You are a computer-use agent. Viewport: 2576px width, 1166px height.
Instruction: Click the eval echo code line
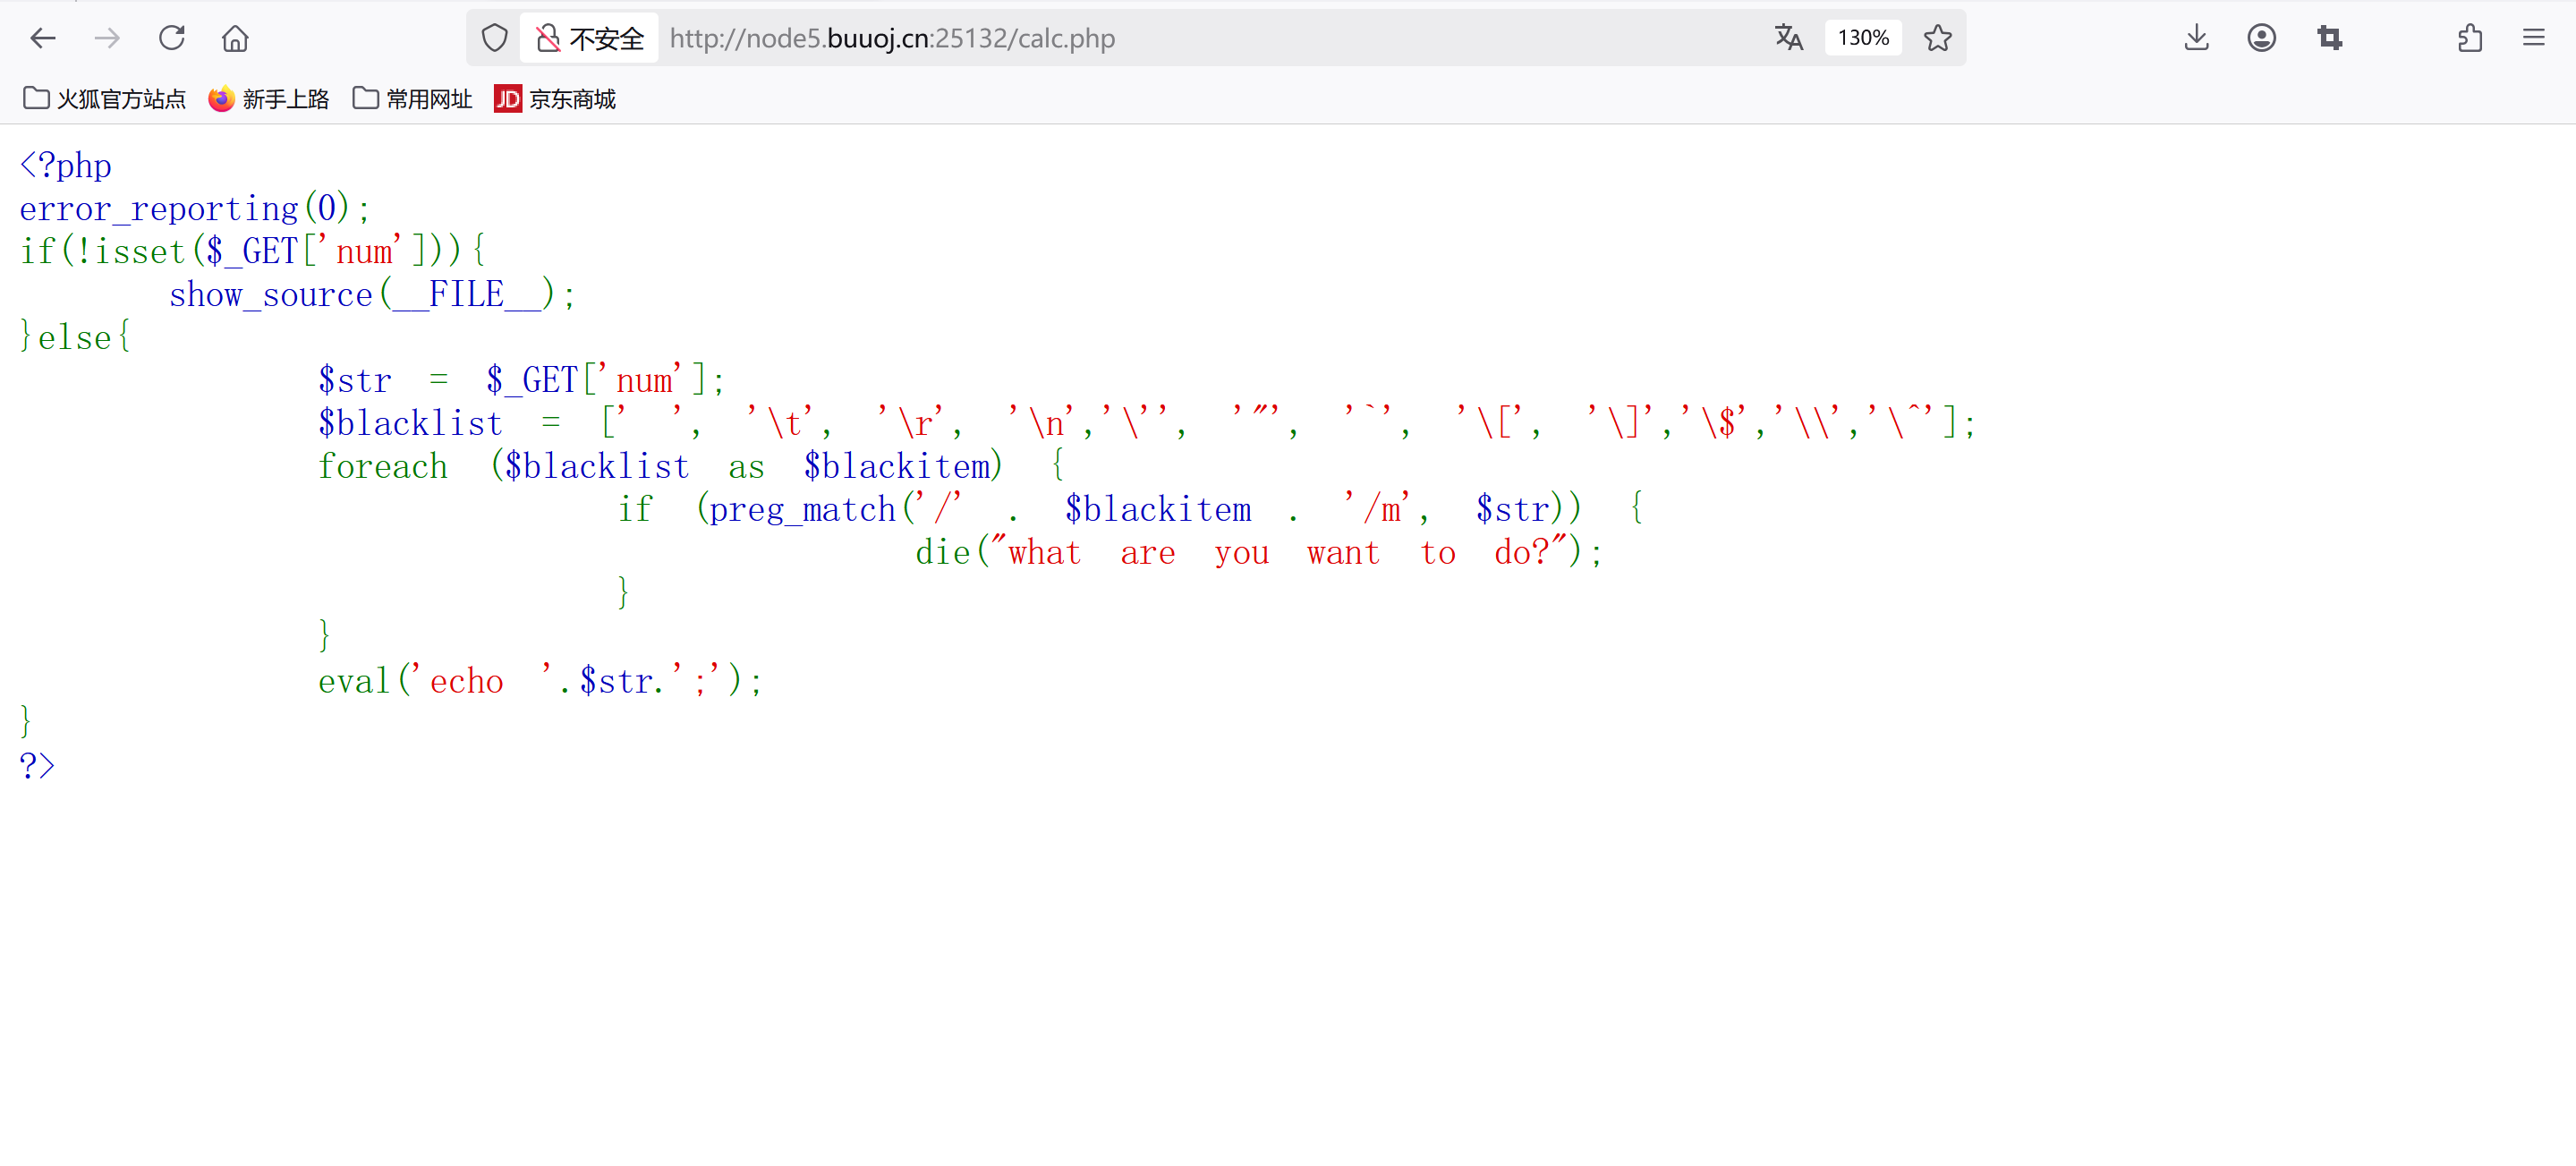point(540,681)
